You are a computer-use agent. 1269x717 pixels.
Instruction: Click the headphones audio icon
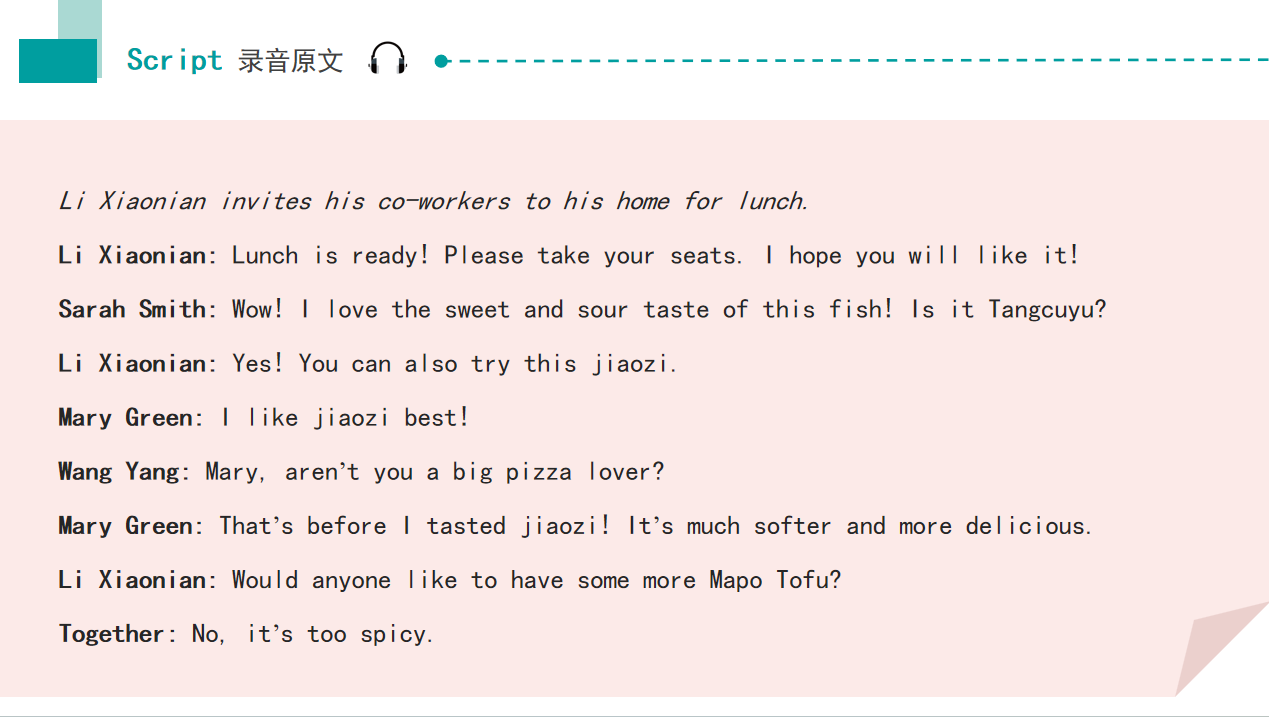pyautogui.click(x=388, y=60)
